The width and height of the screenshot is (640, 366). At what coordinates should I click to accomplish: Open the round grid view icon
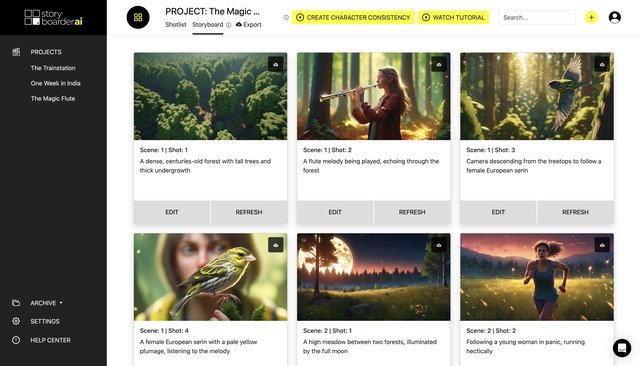tap(138, 18)
